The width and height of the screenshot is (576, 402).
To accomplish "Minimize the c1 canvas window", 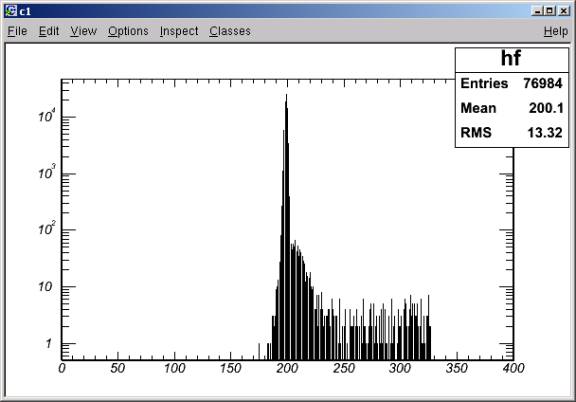I will 537,11.
